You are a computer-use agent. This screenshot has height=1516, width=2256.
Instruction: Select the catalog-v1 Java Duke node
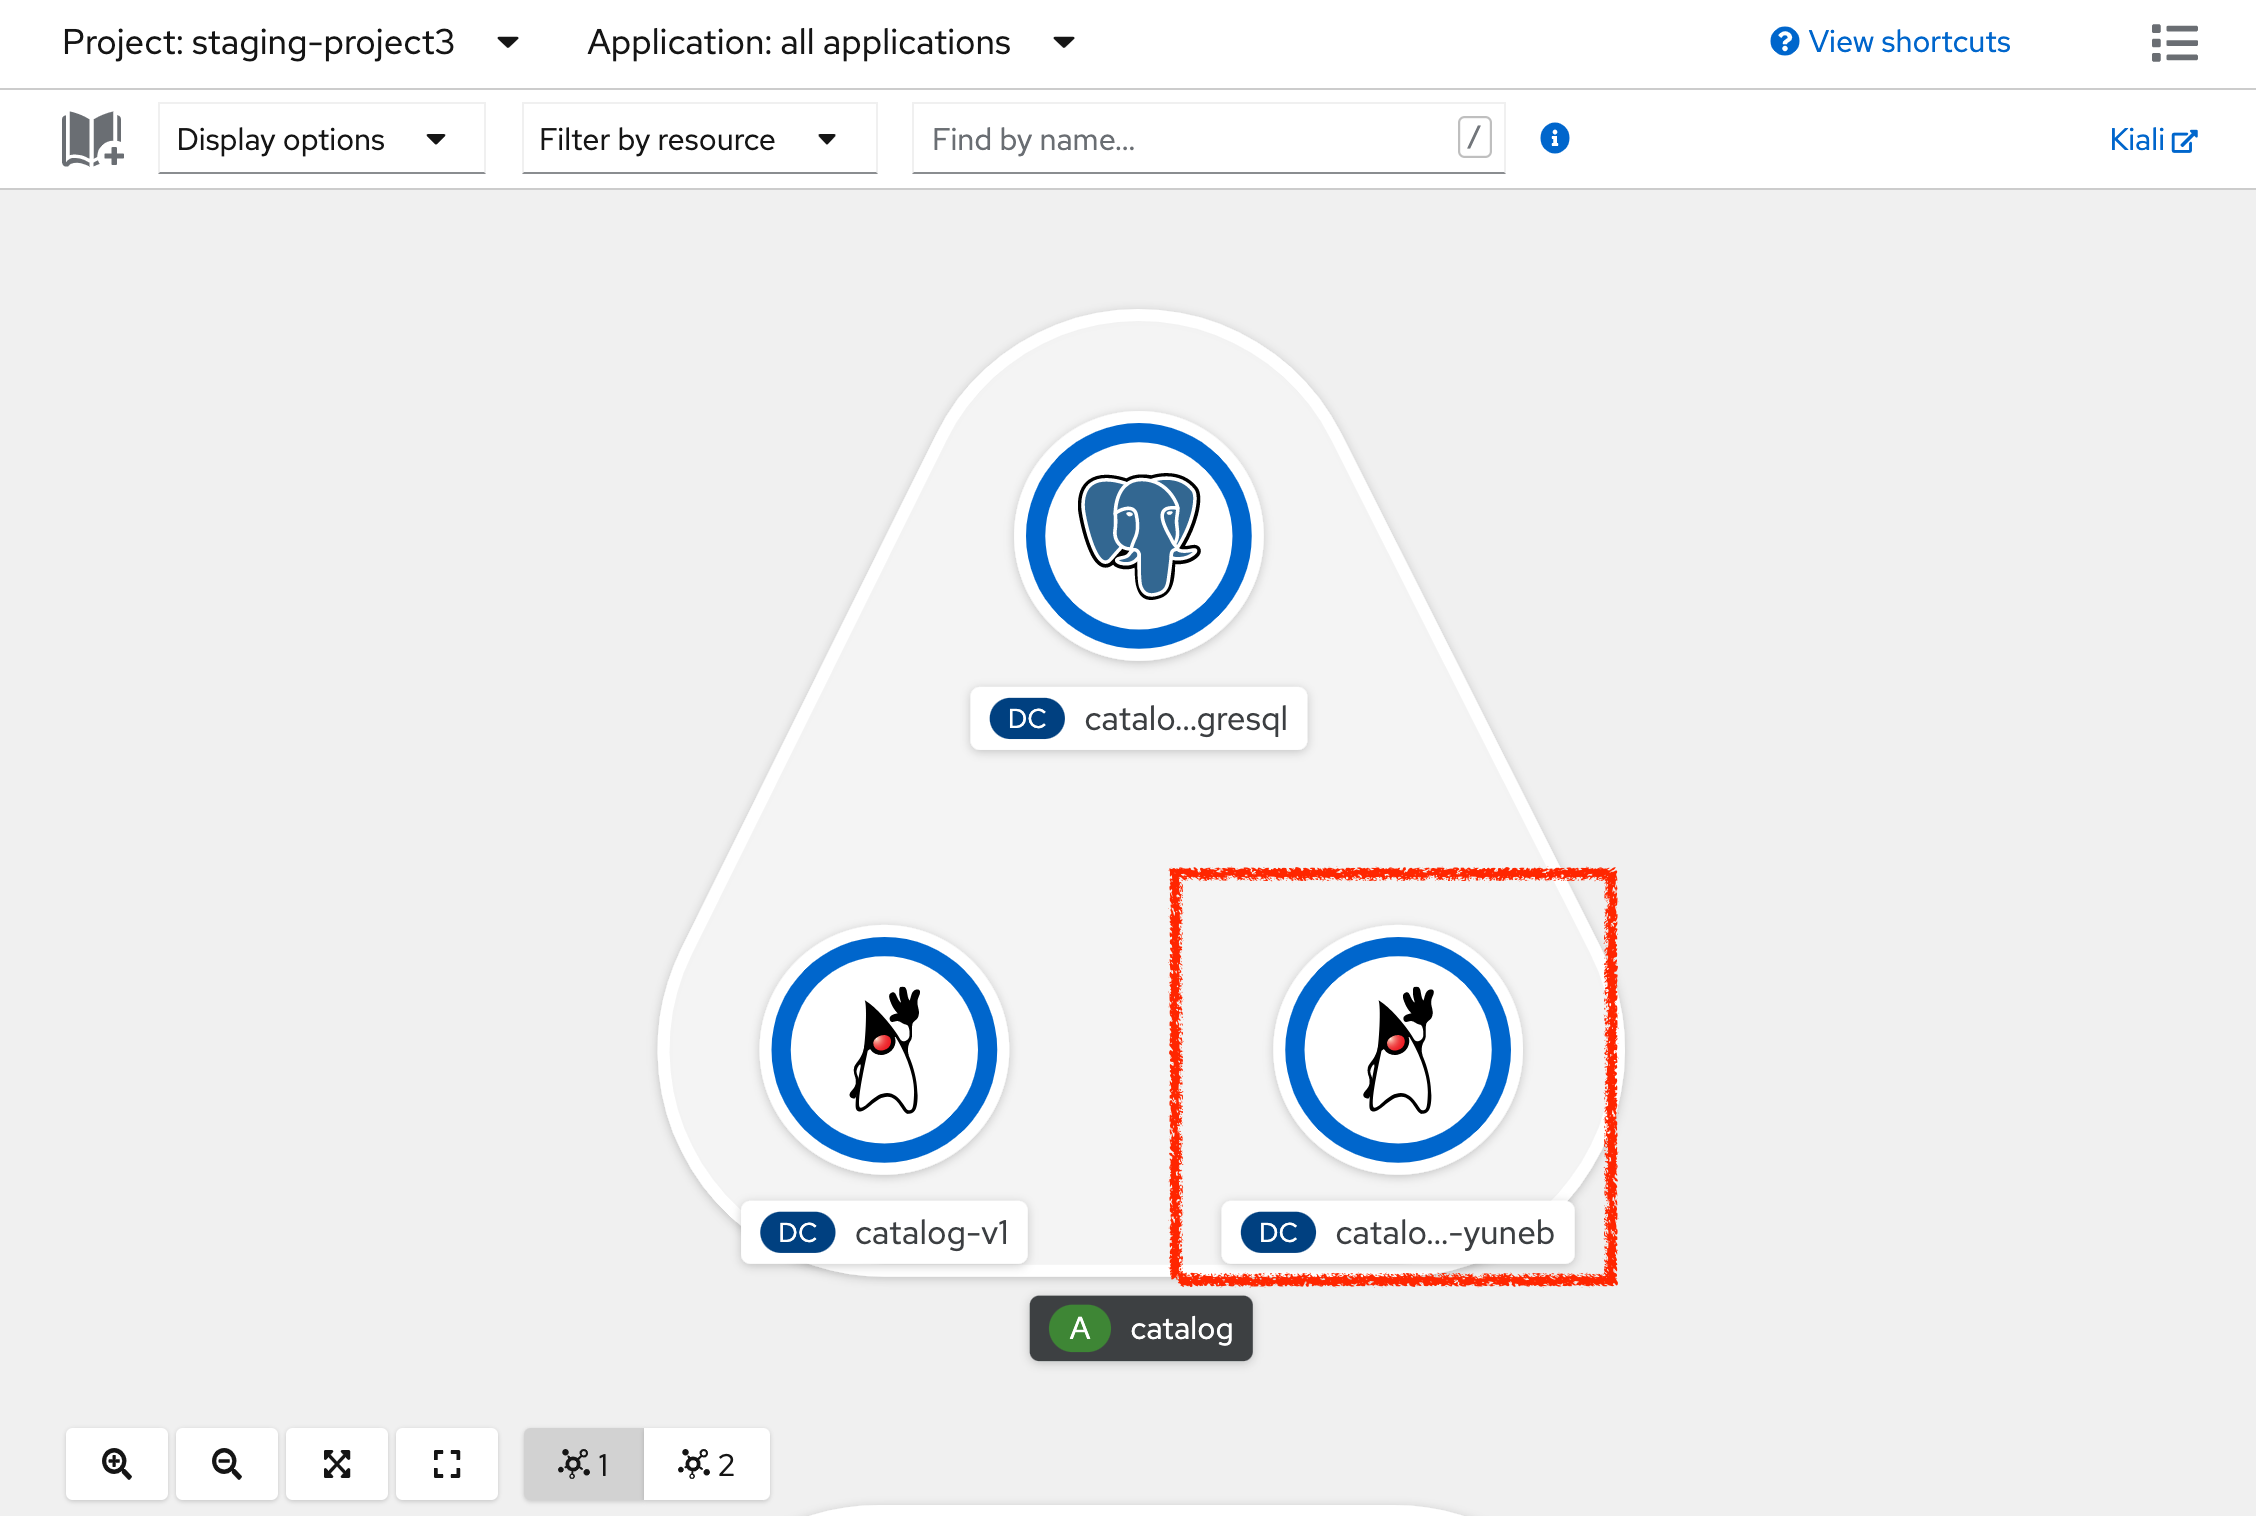pyautogui.click(x=884, y=1050)
